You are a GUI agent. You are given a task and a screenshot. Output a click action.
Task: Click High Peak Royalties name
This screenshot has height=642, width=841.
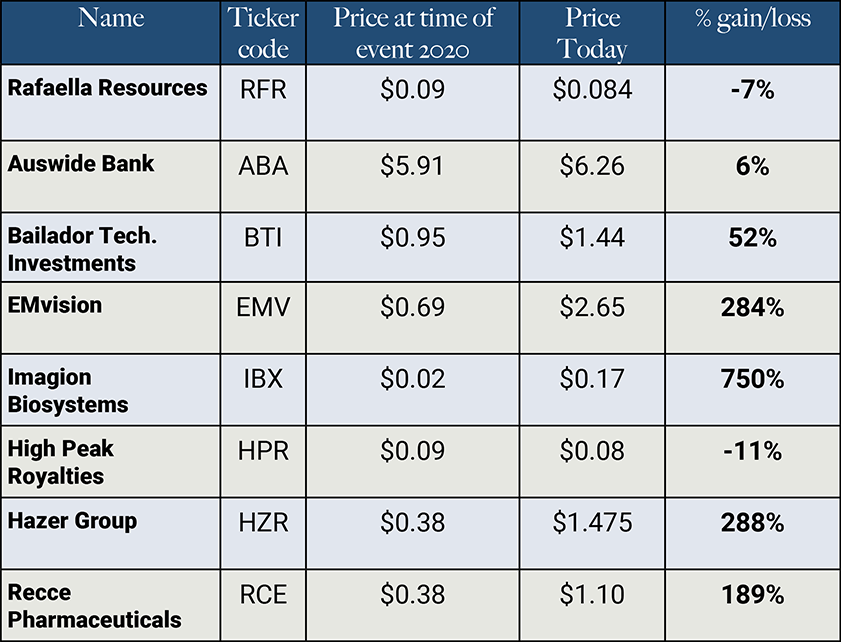(58, 463)
